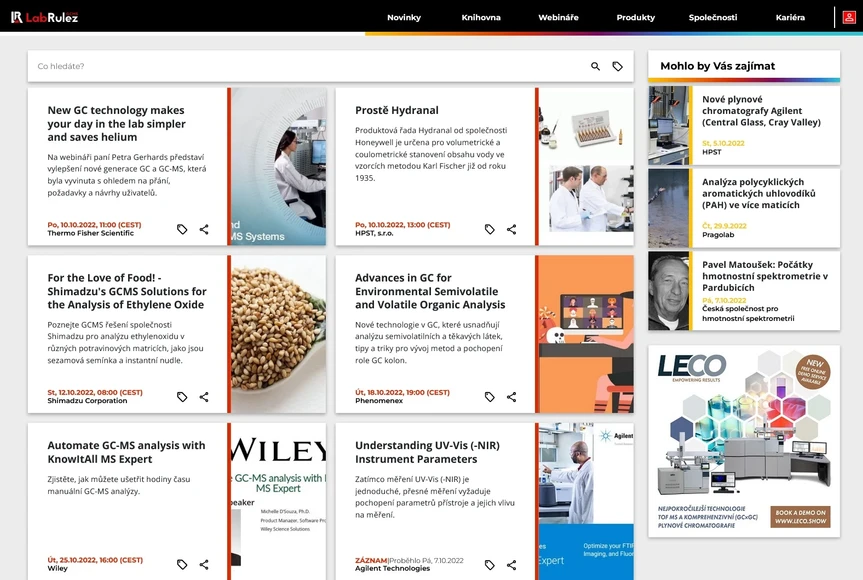863x580 pixels.
Task: Click the share icon on the Wiley webinar card
Action: point(204,565)
